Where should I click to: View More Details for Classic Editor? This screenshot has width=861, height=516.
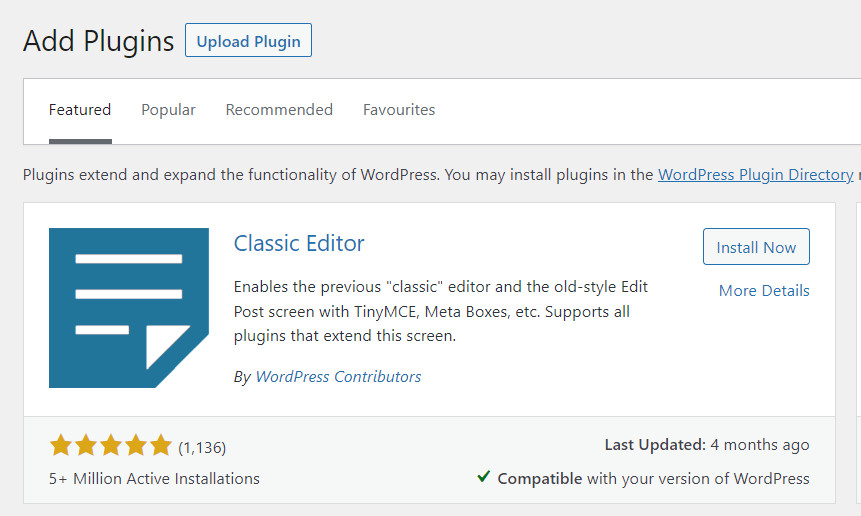point(764,290)
